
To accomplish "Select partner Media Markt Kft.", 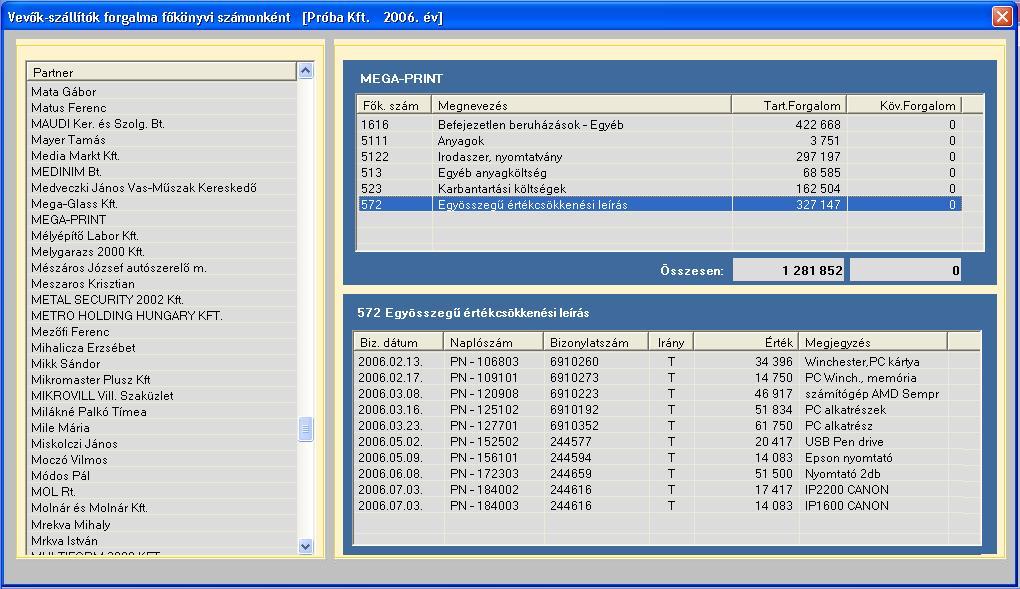I will click(x=161, y=156).
